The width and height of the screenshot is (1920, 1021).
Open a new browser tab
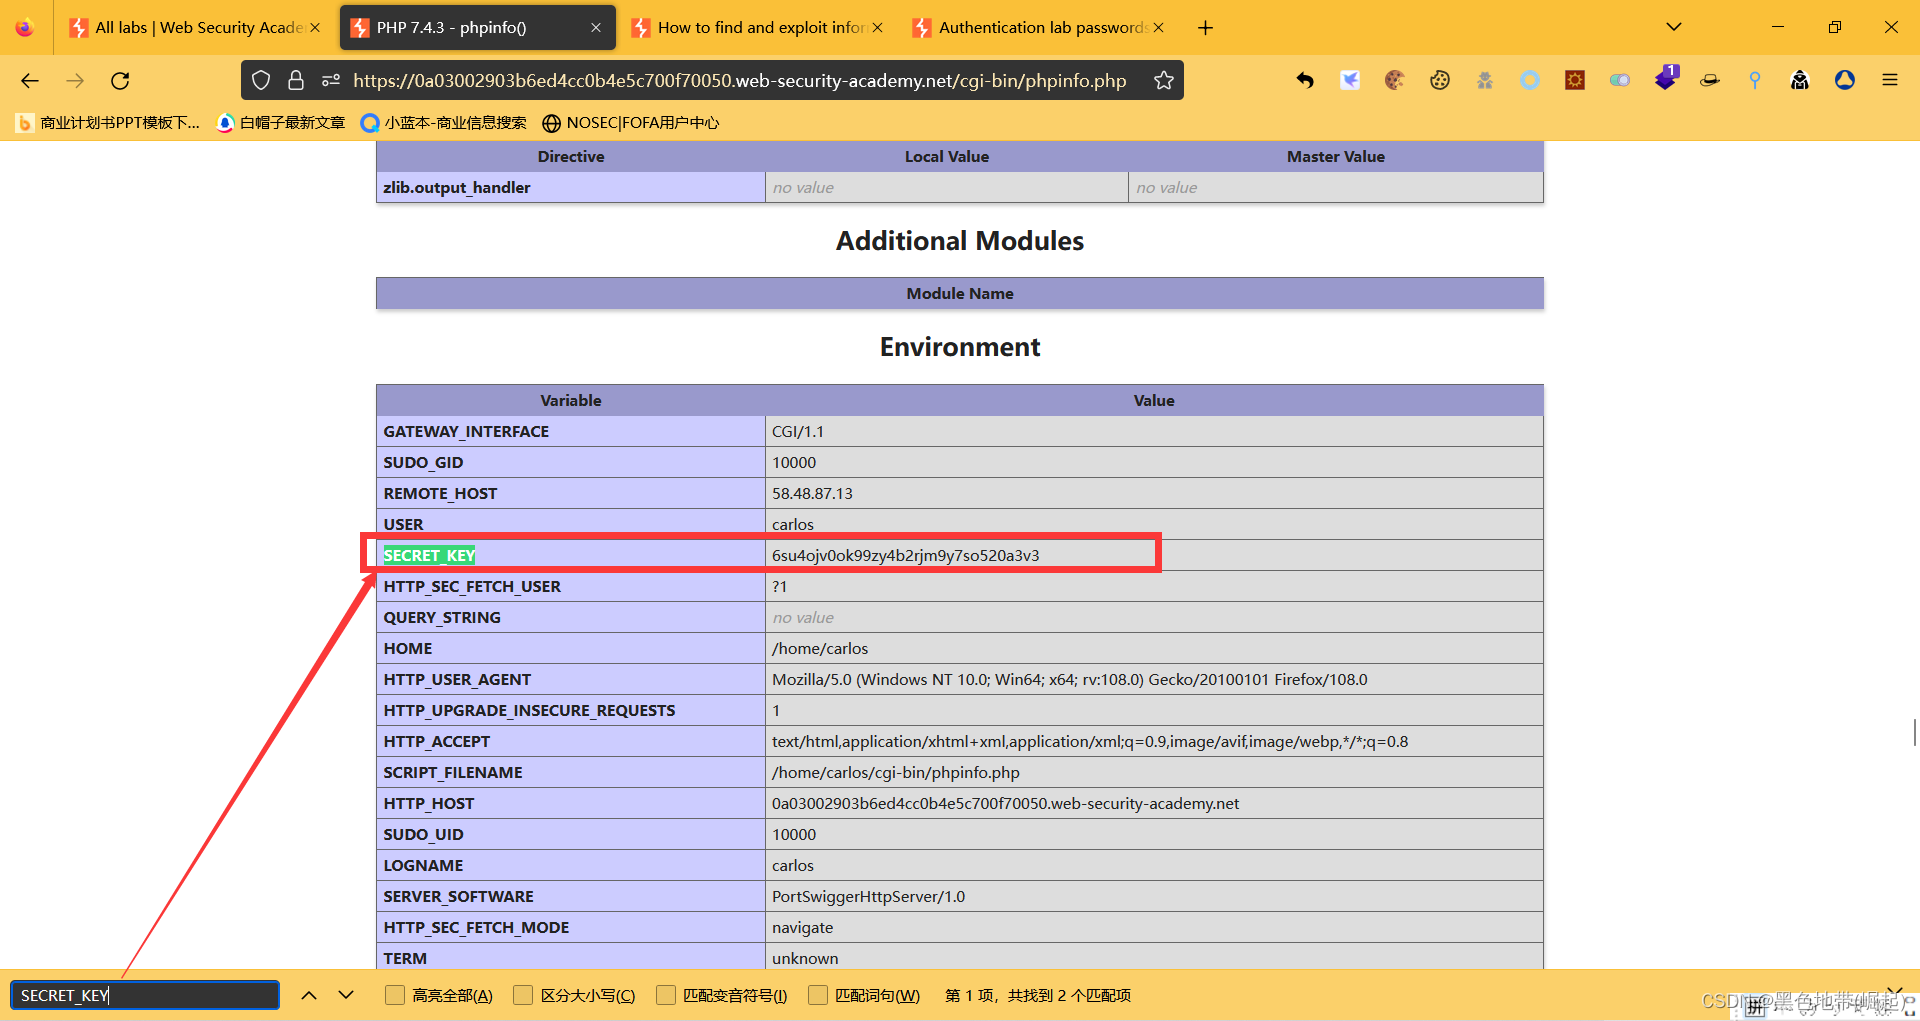point(1205,28)
